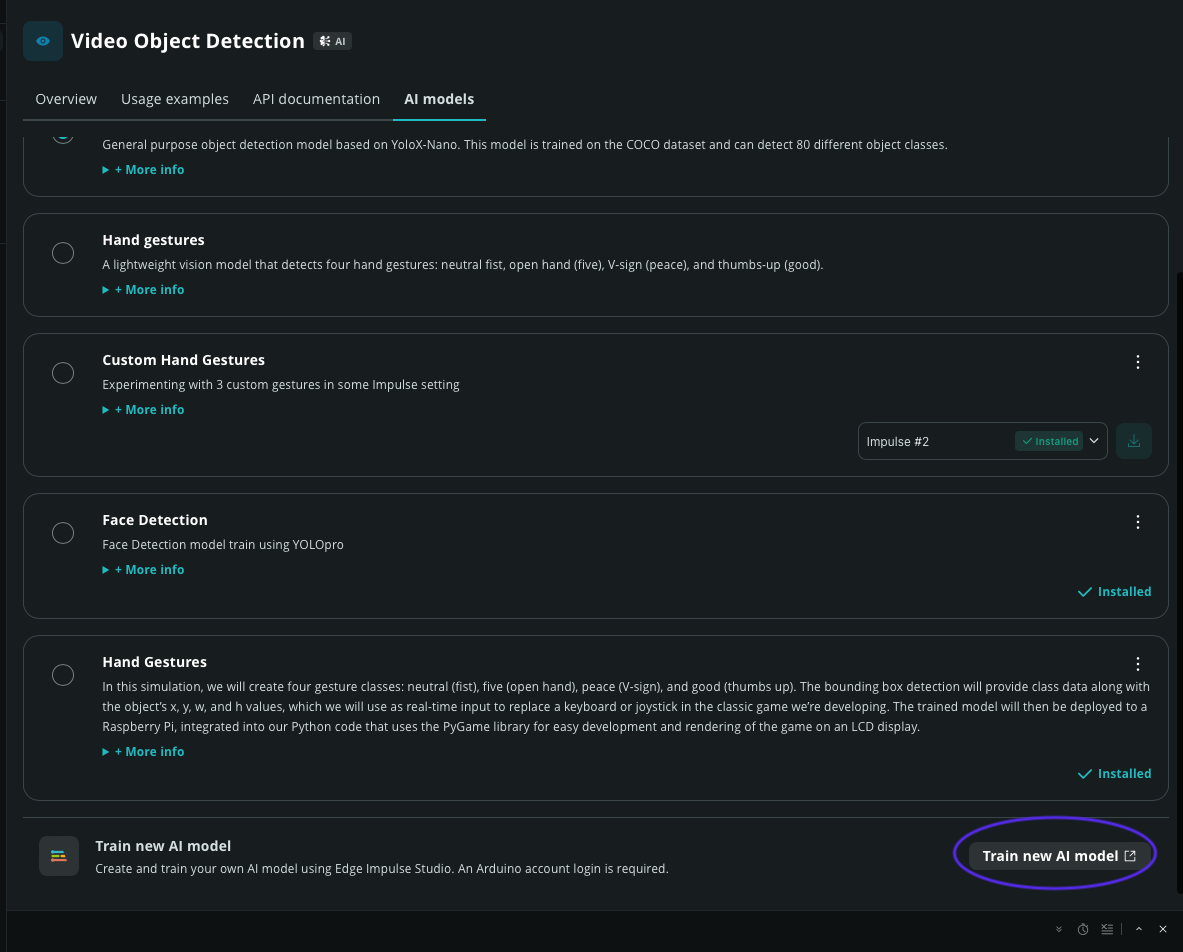Viewport: 1183px width, 952px height.
Task: Select the Hand gestures model radio button
Action: click(63, 253)
